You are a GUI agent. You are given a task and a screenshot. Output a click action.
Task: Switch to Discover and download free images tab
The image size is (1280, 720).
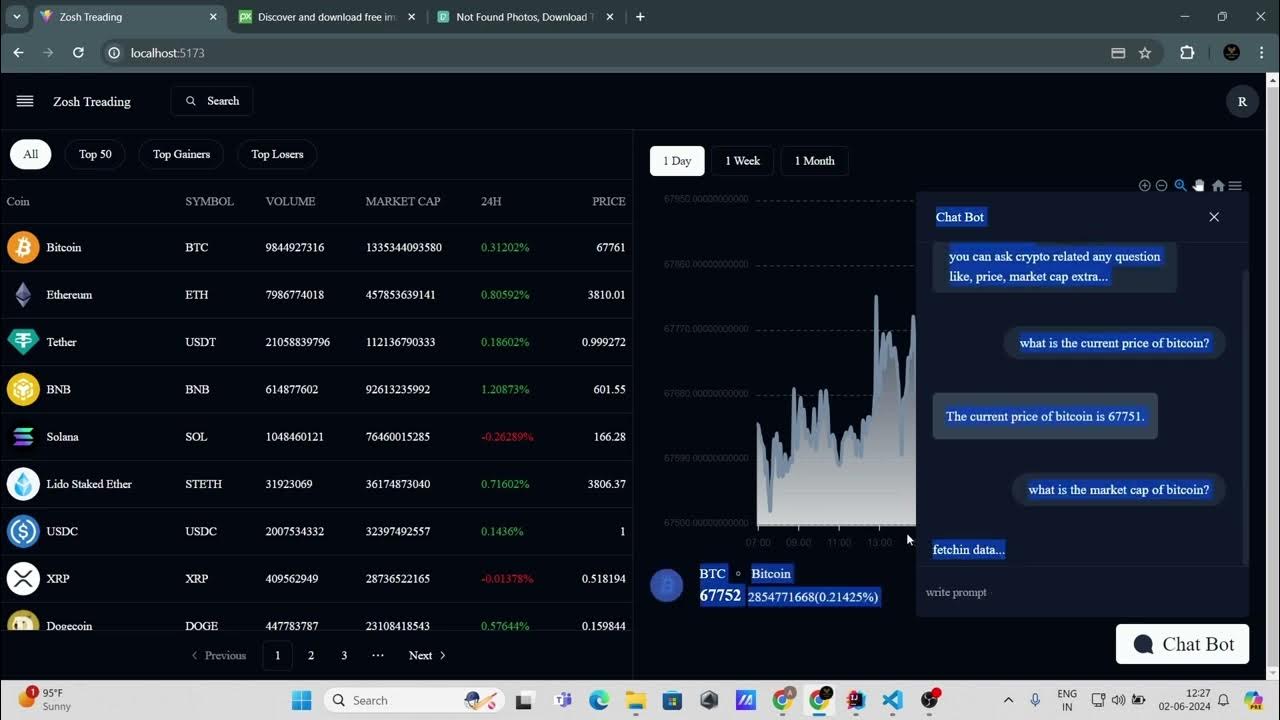point(327,17)
